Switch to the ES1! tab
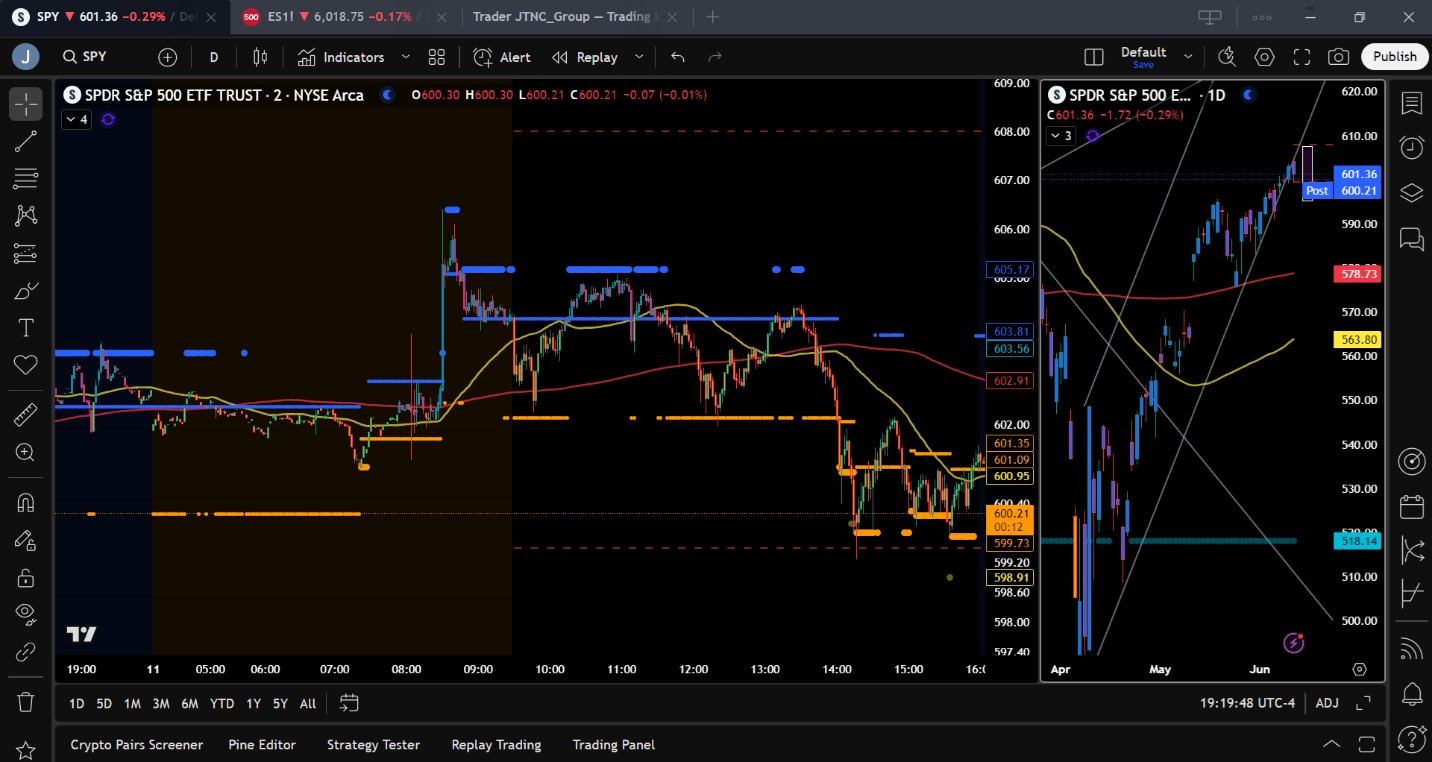The height and width of the screenshot is (762, 1432). click(x=346, y=17)
